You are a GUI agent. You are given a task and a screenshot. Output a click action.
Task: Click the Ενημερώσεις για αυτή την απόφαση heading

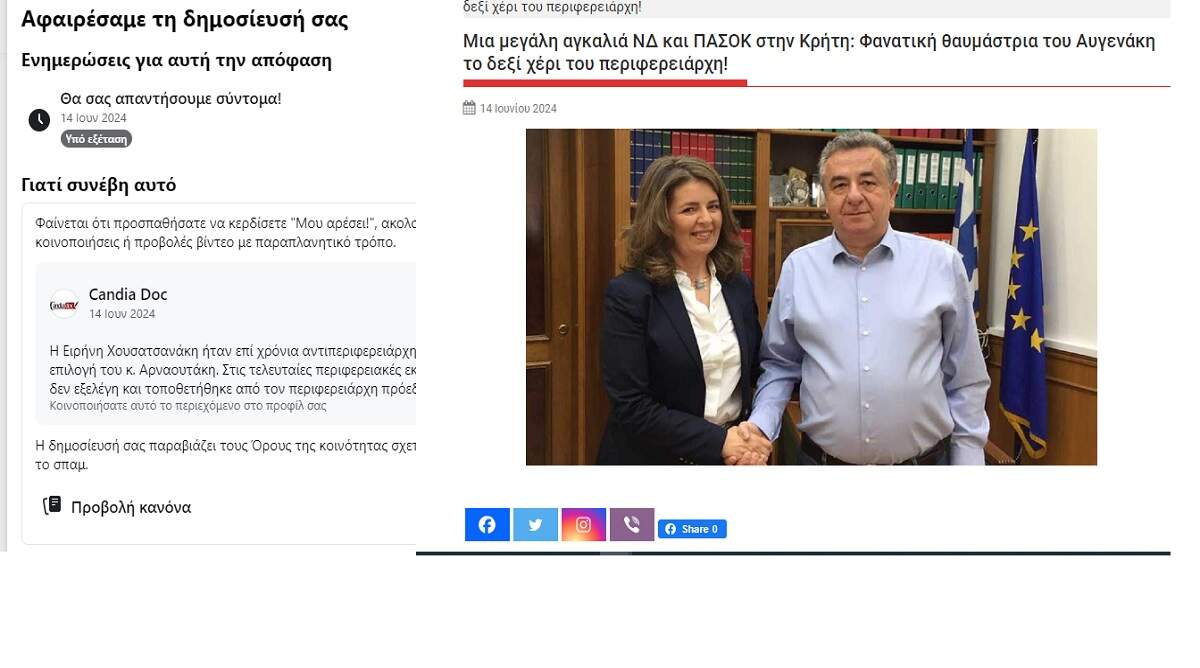176,60
